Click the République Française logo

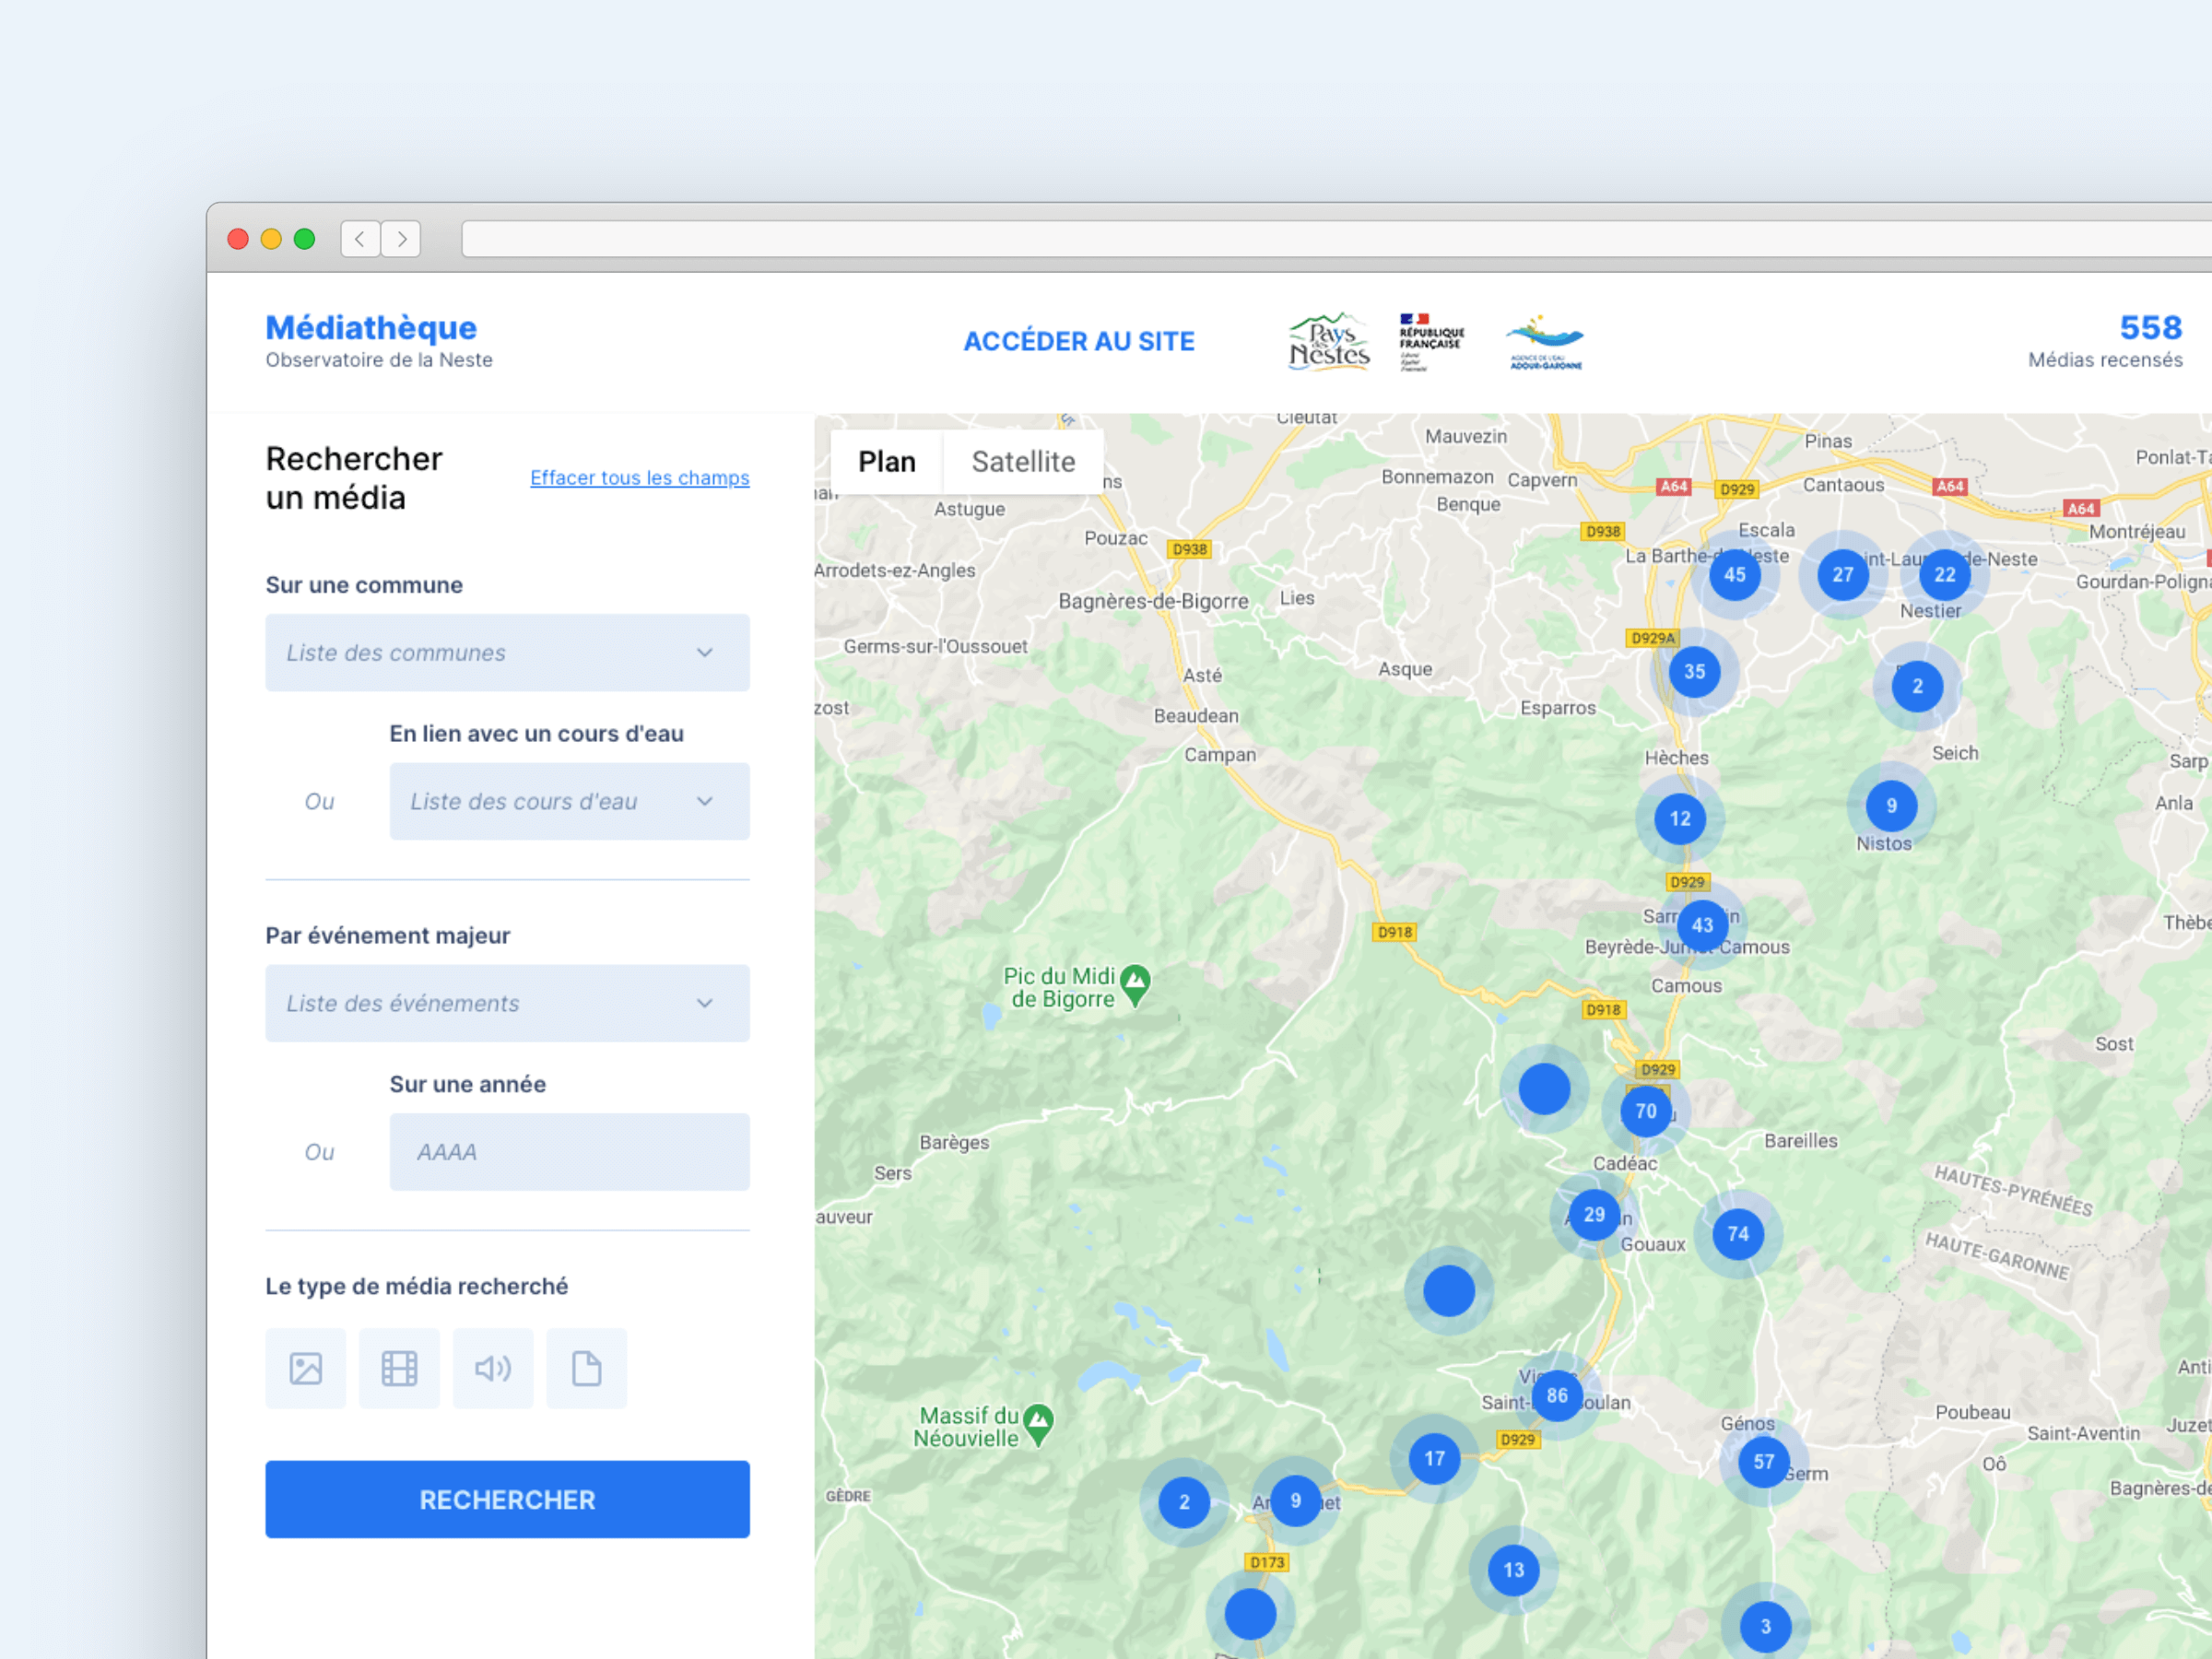[1431, 342]
